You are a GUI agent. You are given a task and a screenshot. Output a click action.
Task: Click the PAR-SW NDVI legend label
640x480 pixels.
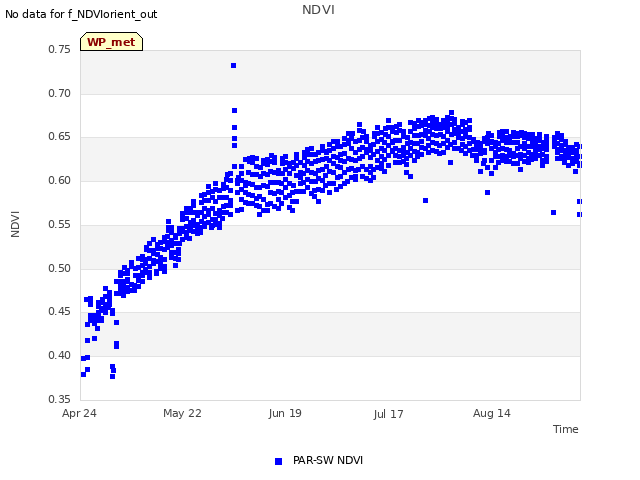pyautogui.click(x=328, y=460)
